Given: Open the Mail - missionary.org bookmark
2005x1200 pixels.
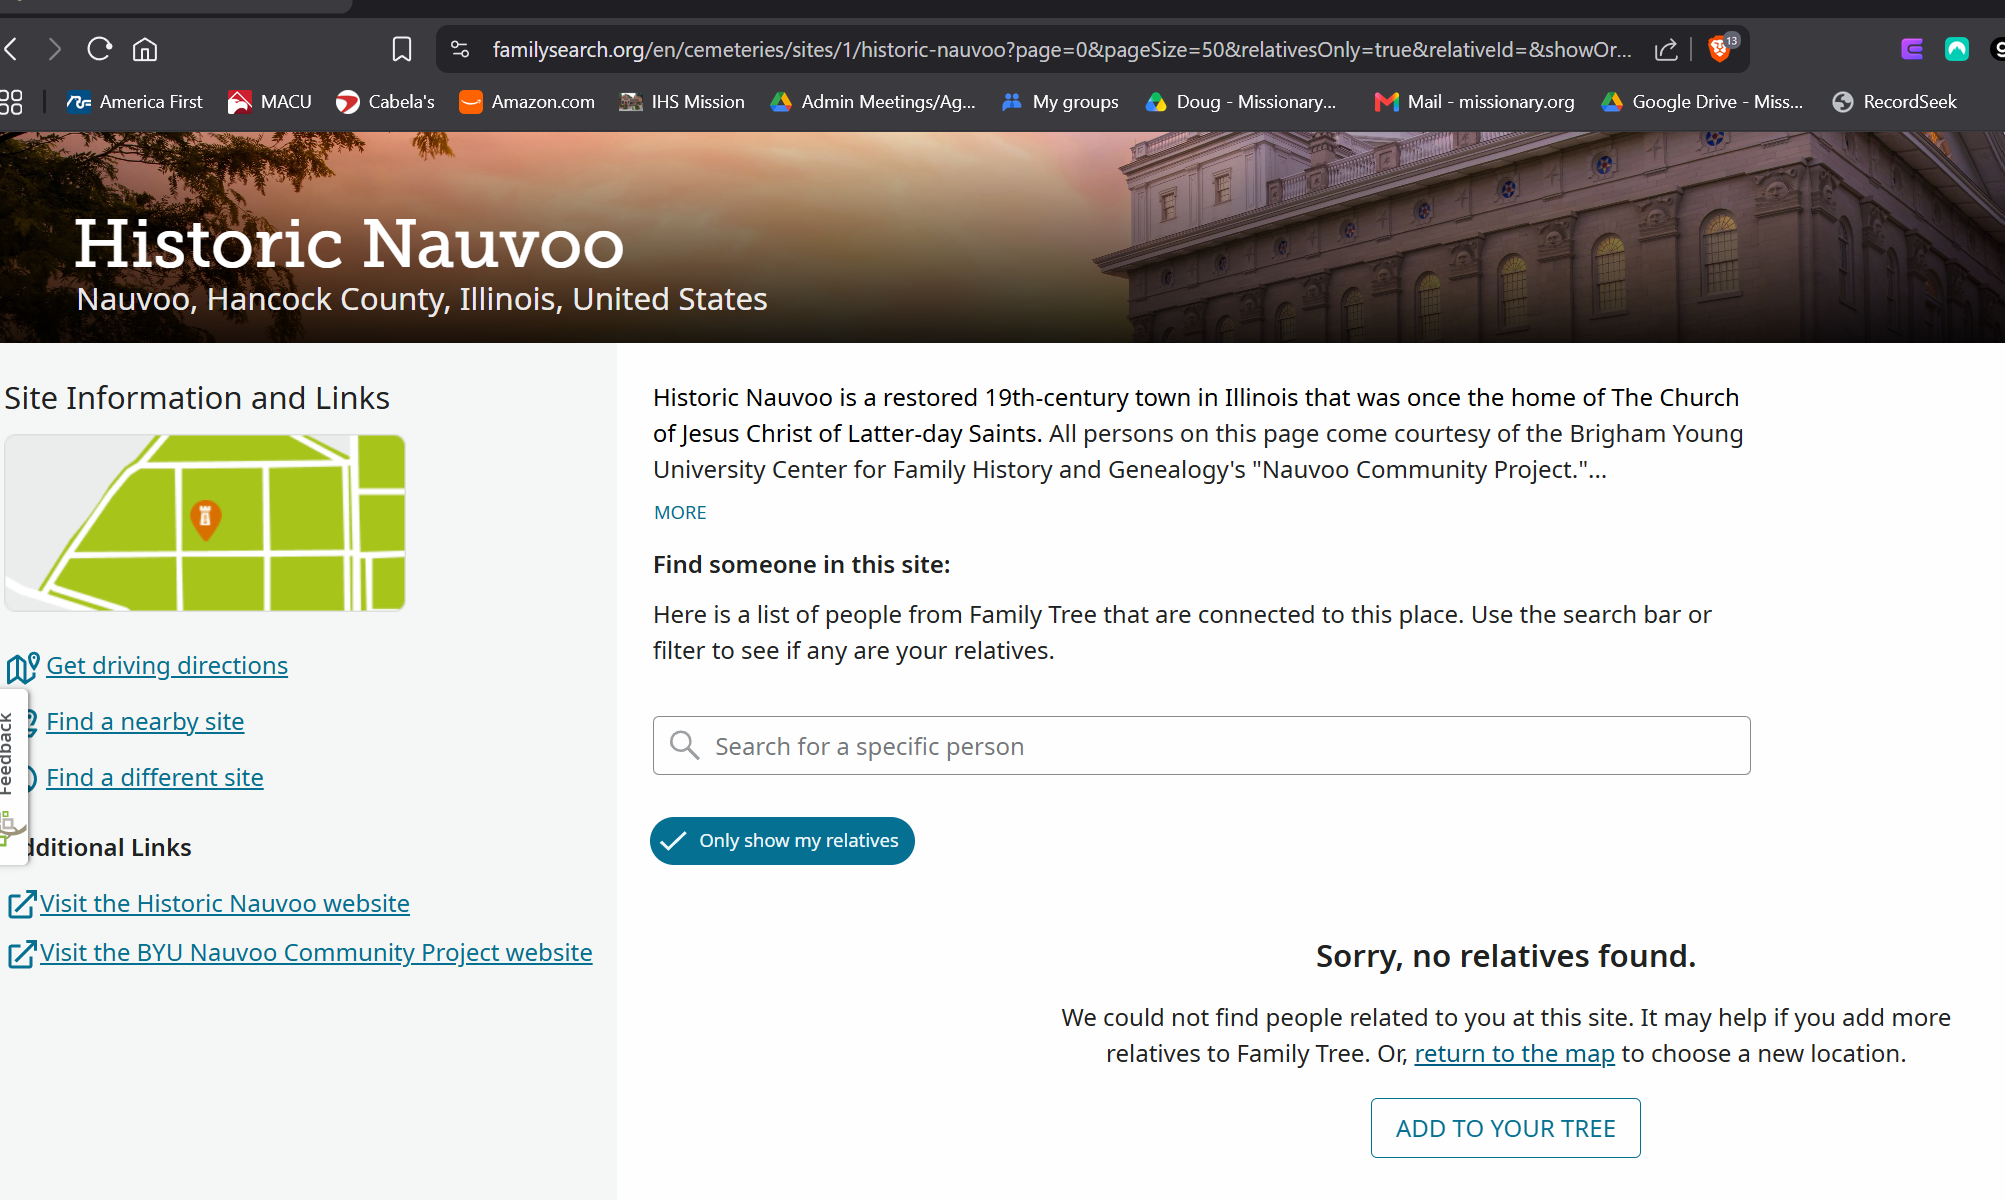Looking at the screenshot, I should pos(1475,102).
